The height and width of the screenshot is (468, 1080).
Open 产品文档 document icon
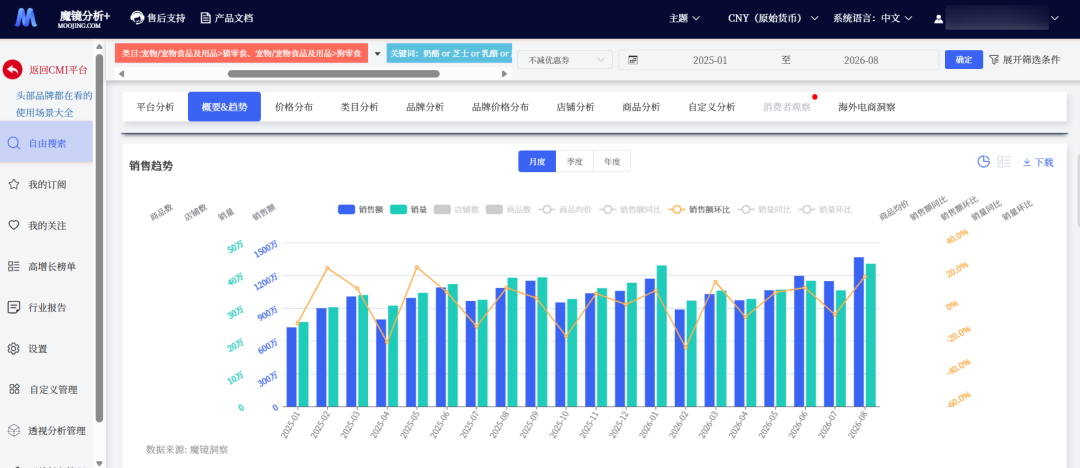pyautogui.click(x=205, y=18)
